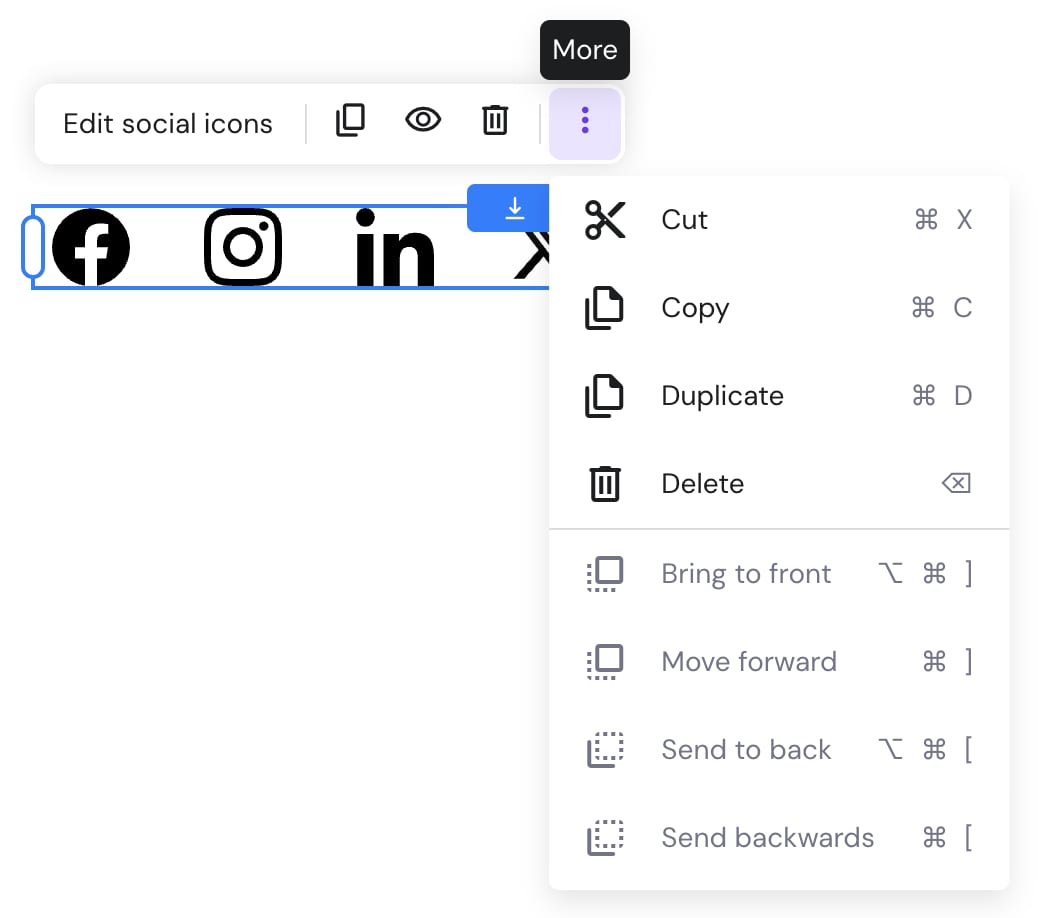
Task: Open the preview eye icon in the toolbar
Action: pos(423,120)
